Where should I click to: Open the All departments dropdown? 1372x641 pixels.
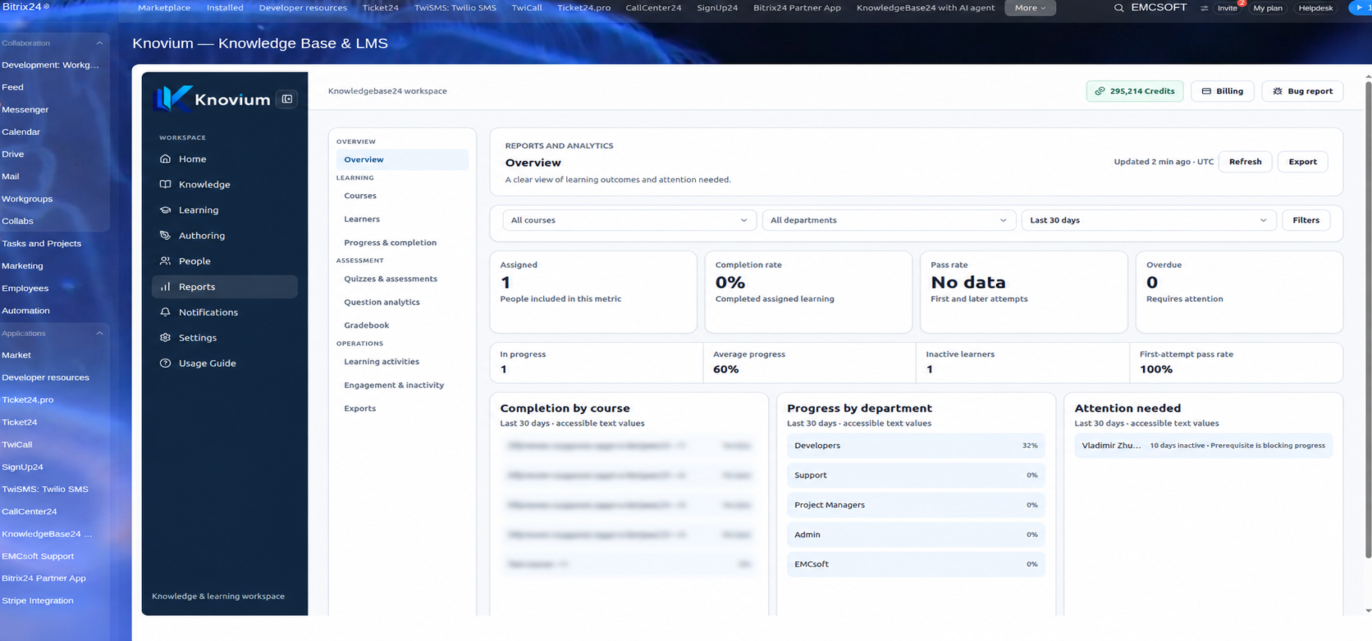pyautogui.click(x=889, y=220)
